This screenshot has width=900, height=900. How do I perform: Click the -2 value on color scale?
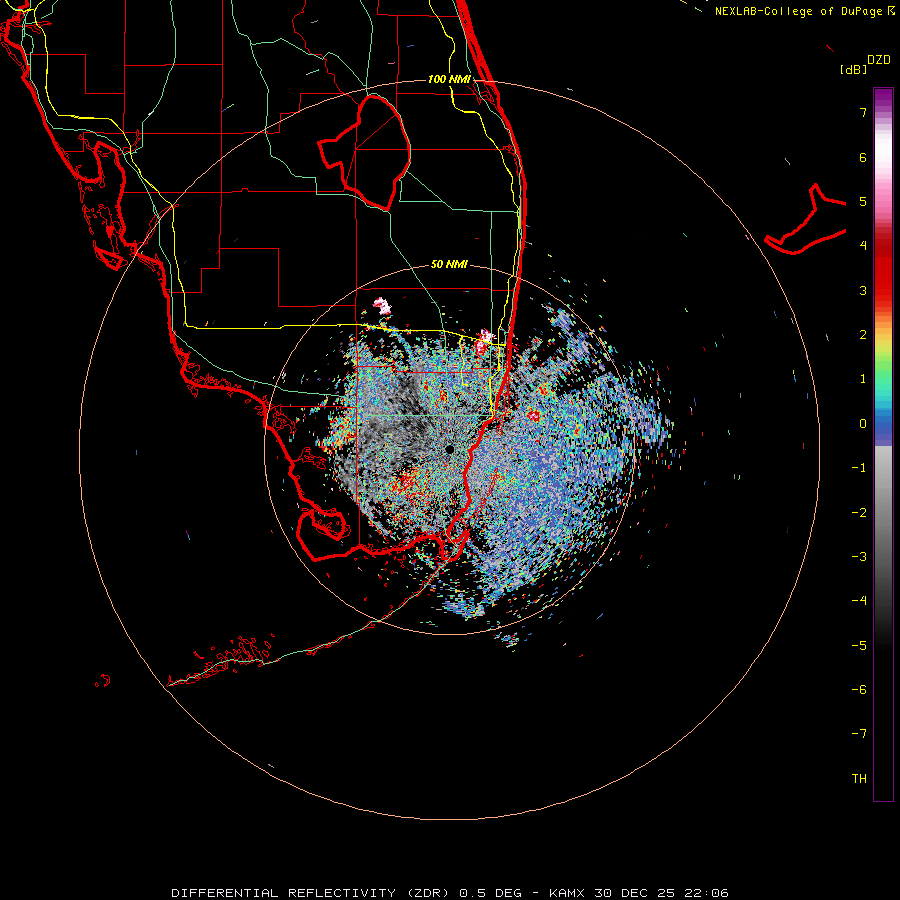click(859, 512)
